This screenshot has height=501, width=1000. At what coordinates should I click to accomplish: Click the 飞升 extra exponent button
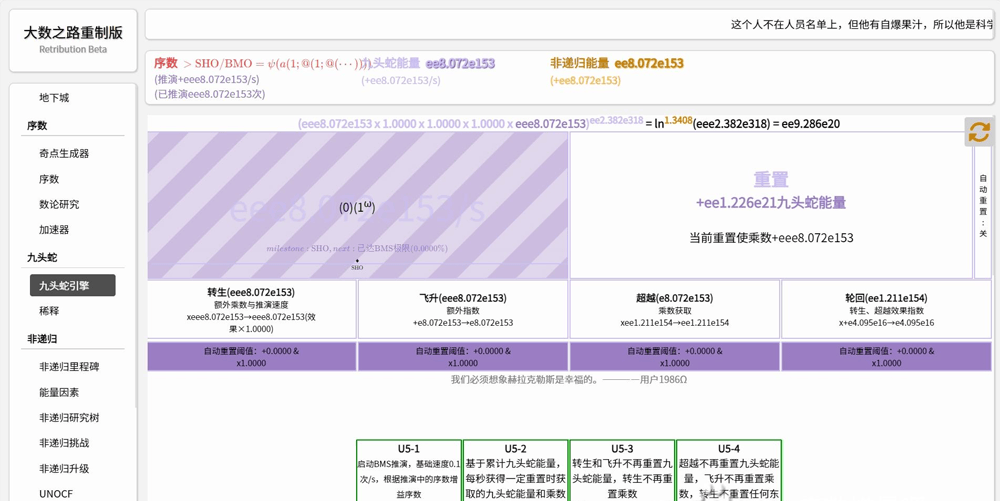pos(463,310)
